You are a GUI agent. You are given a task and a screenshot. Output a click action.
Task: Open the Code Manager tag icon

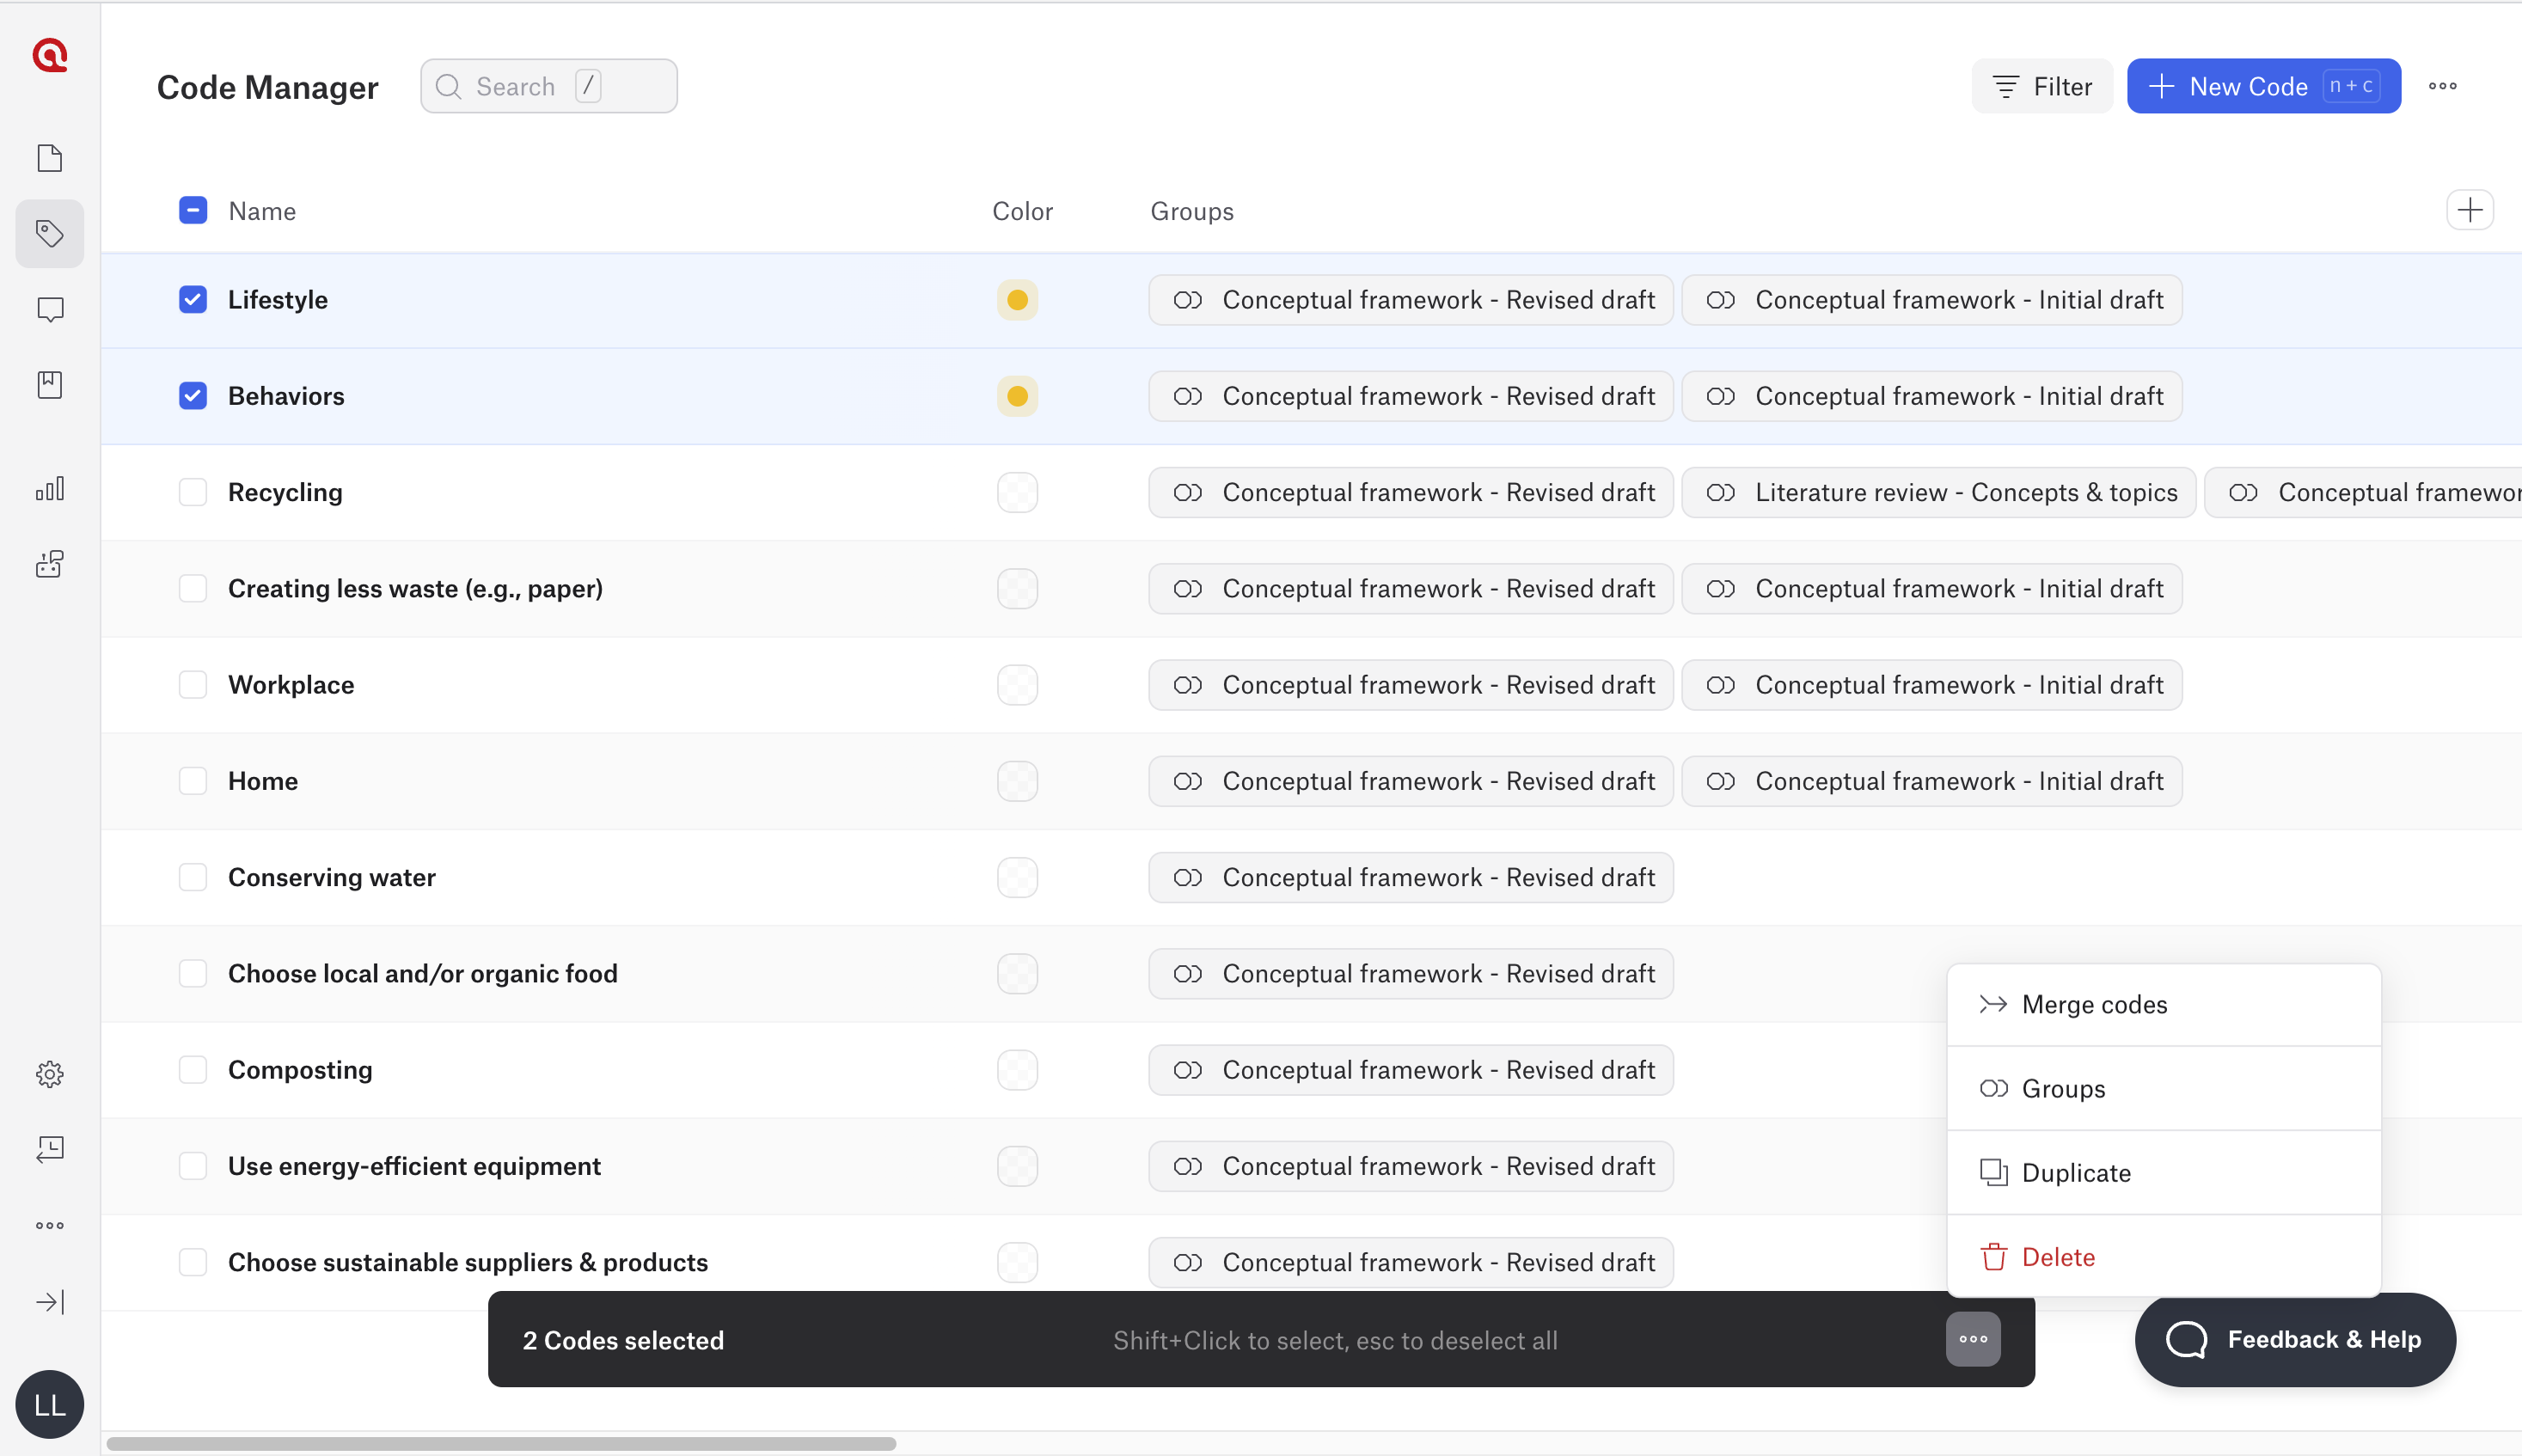click(49, 234)
